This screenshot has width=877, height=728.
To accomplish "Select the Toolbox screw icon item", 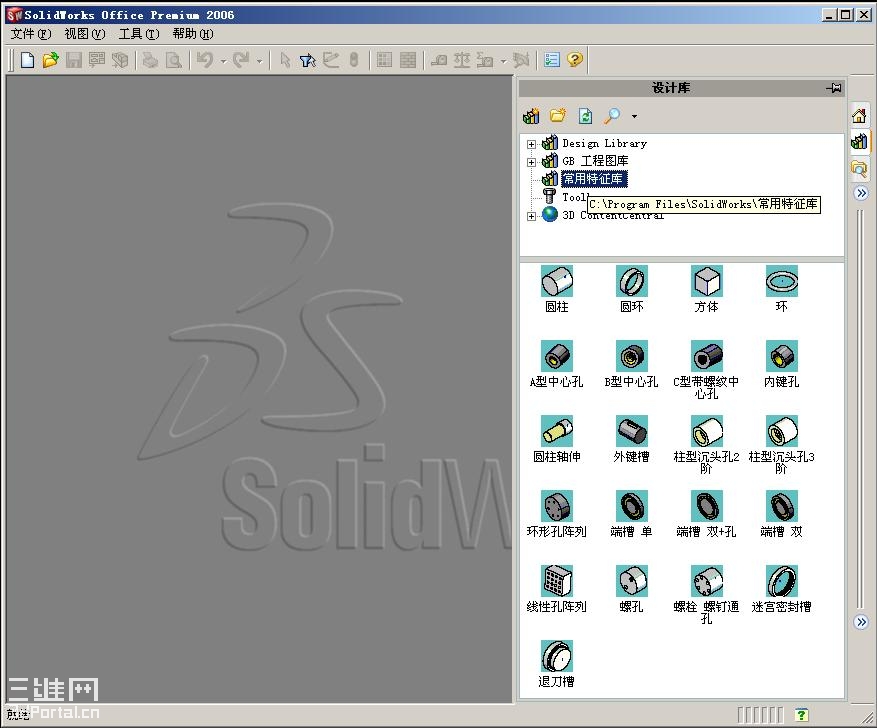I will pos(549,196).
